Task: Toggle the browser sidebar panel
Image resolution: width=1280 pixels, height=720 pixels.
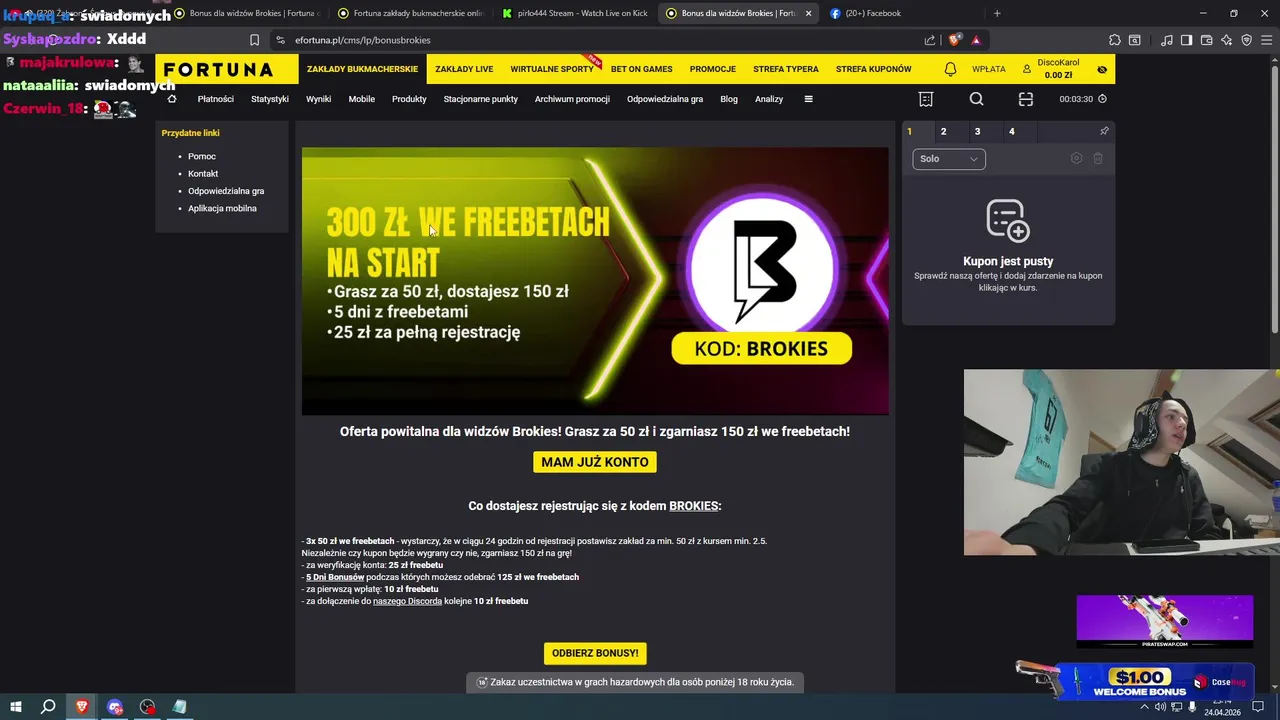Action: tap(1186, 40)
